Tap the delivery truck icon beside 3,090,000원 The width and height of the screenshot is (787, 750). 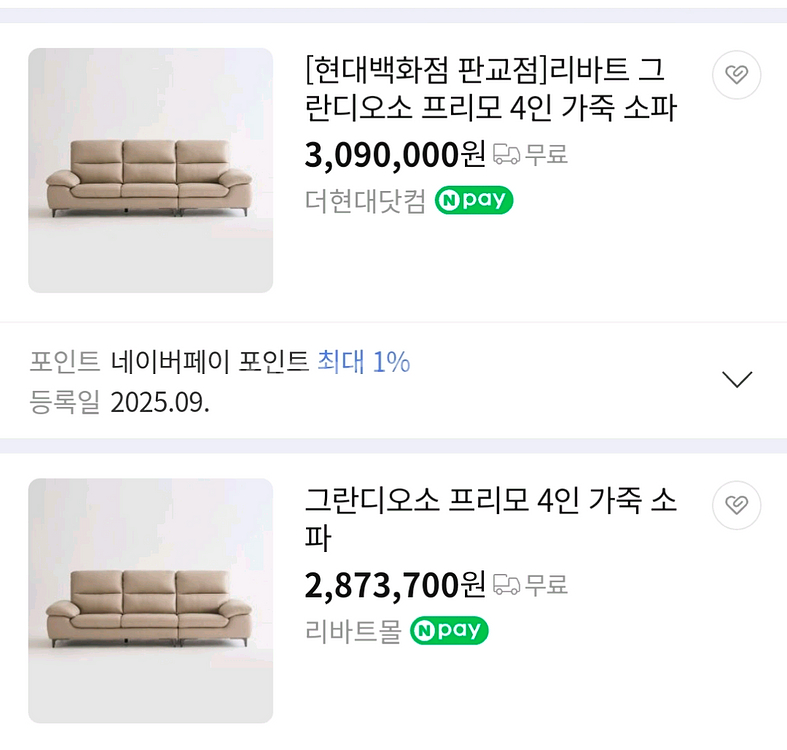coord(507,155)
